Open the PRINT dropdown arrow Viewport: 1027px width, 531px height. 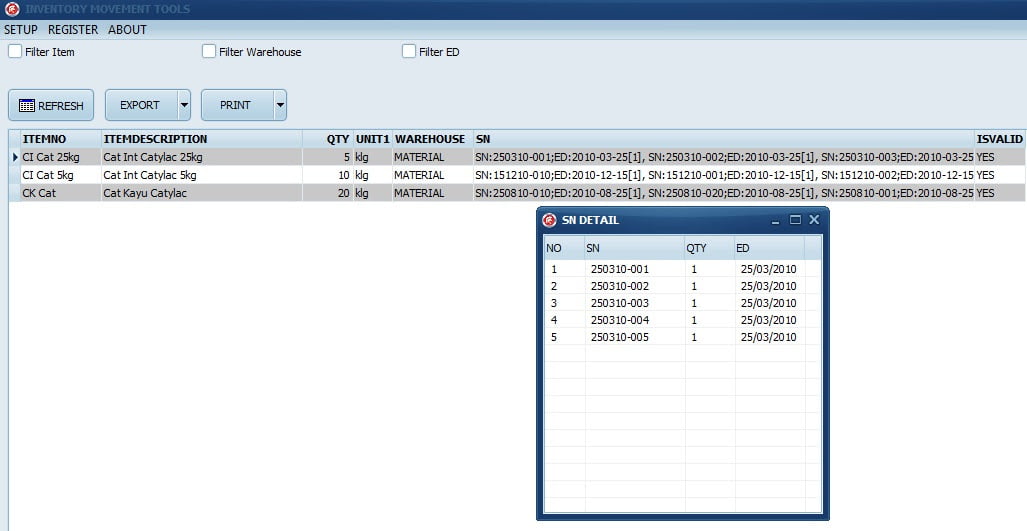tap(280, 105)
